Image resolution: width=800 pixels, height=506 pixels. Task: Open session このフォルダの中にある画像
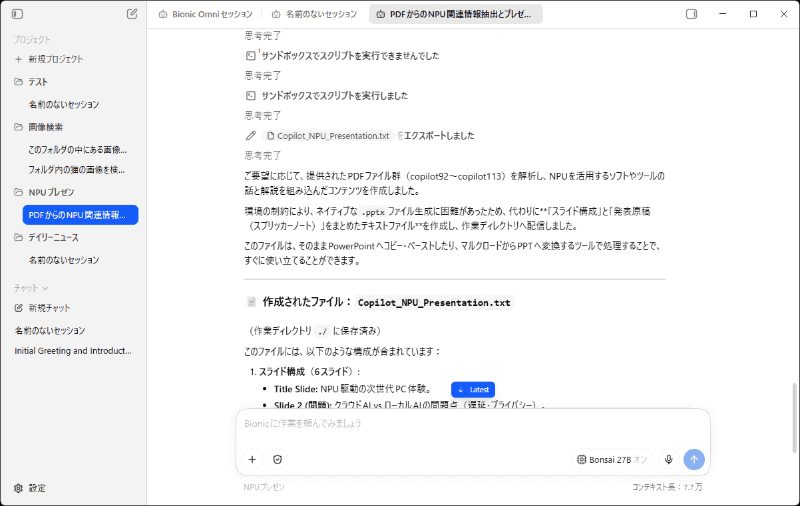(x=78, y=149)
